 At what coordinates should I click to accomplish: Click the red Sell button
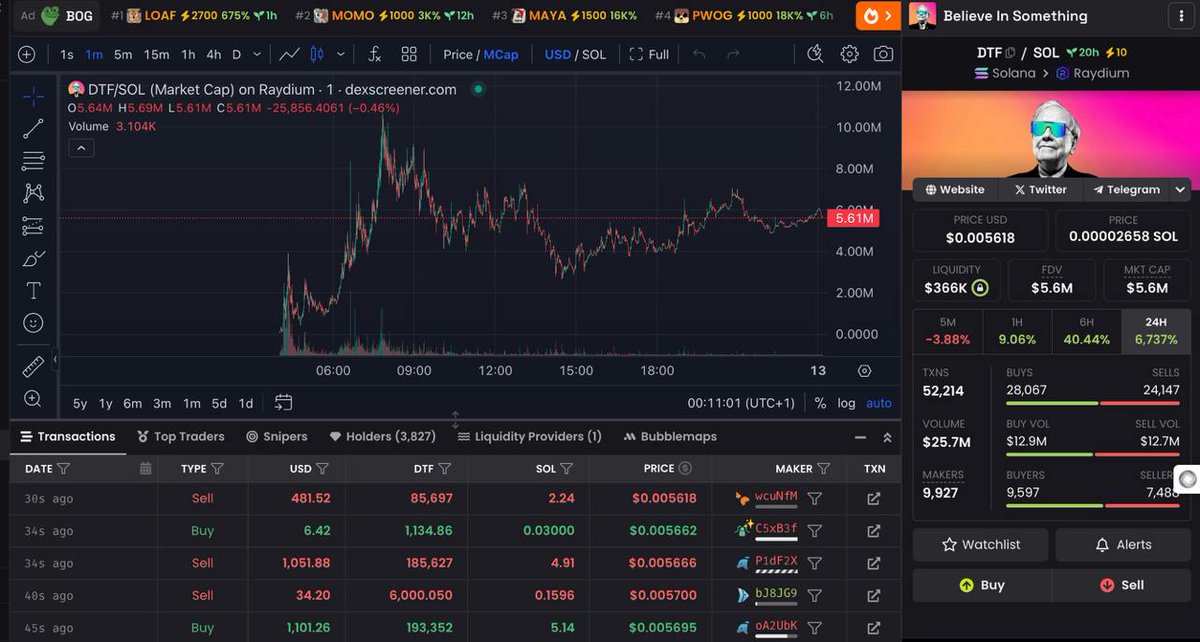1121,585
